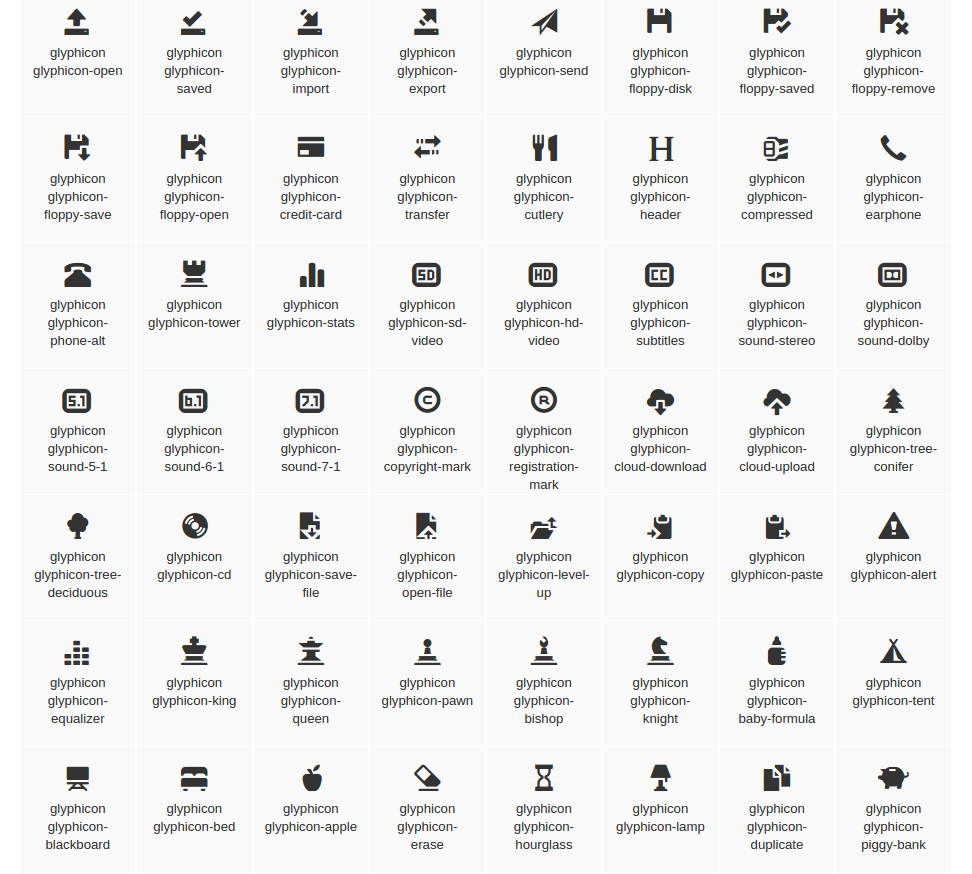
Task: Select the tower chess rook icon
Action: click(x=194, y=274)
